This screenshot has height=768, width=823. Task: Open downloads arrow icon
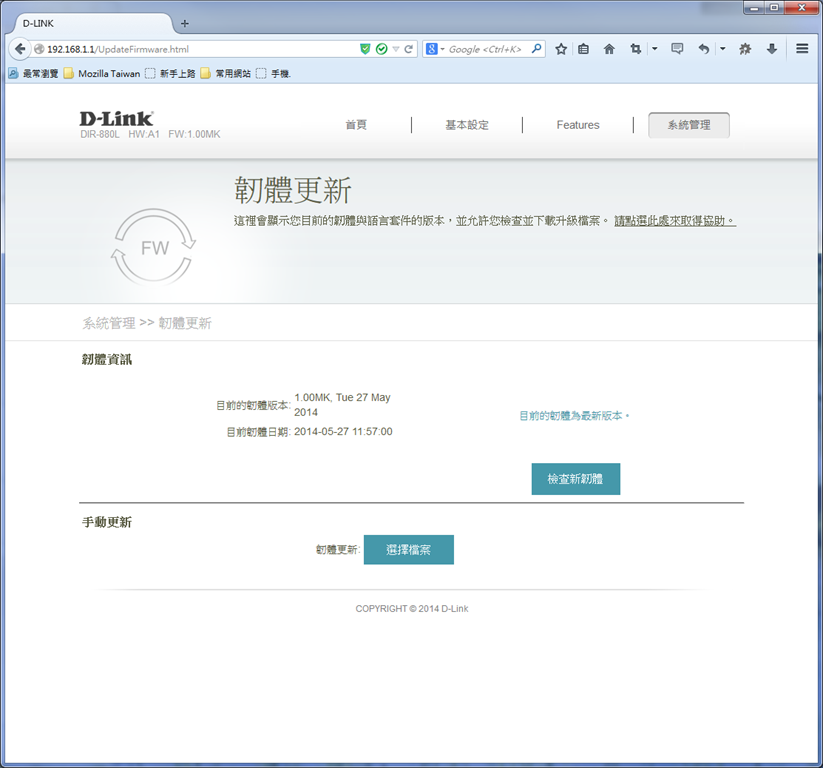772,49
